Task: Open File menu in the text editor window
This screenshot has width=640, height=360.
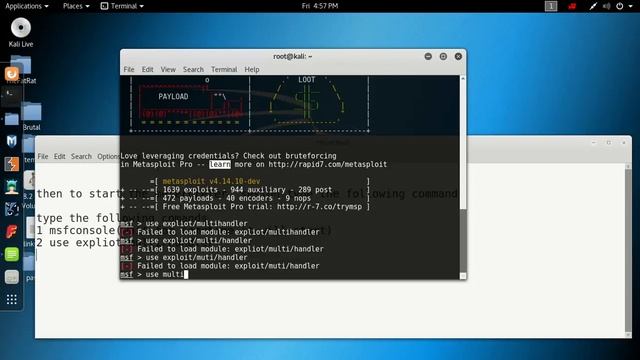Action: coord(43,156)
